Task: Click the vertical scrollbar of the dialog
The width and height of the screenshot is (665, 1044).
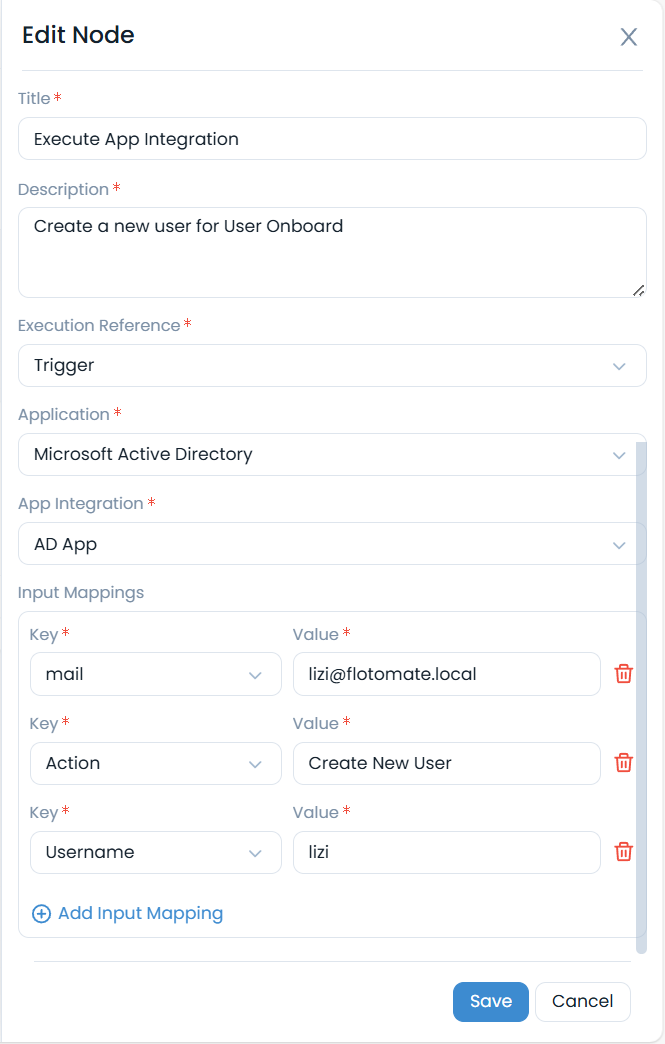Action: coord(640,700)
